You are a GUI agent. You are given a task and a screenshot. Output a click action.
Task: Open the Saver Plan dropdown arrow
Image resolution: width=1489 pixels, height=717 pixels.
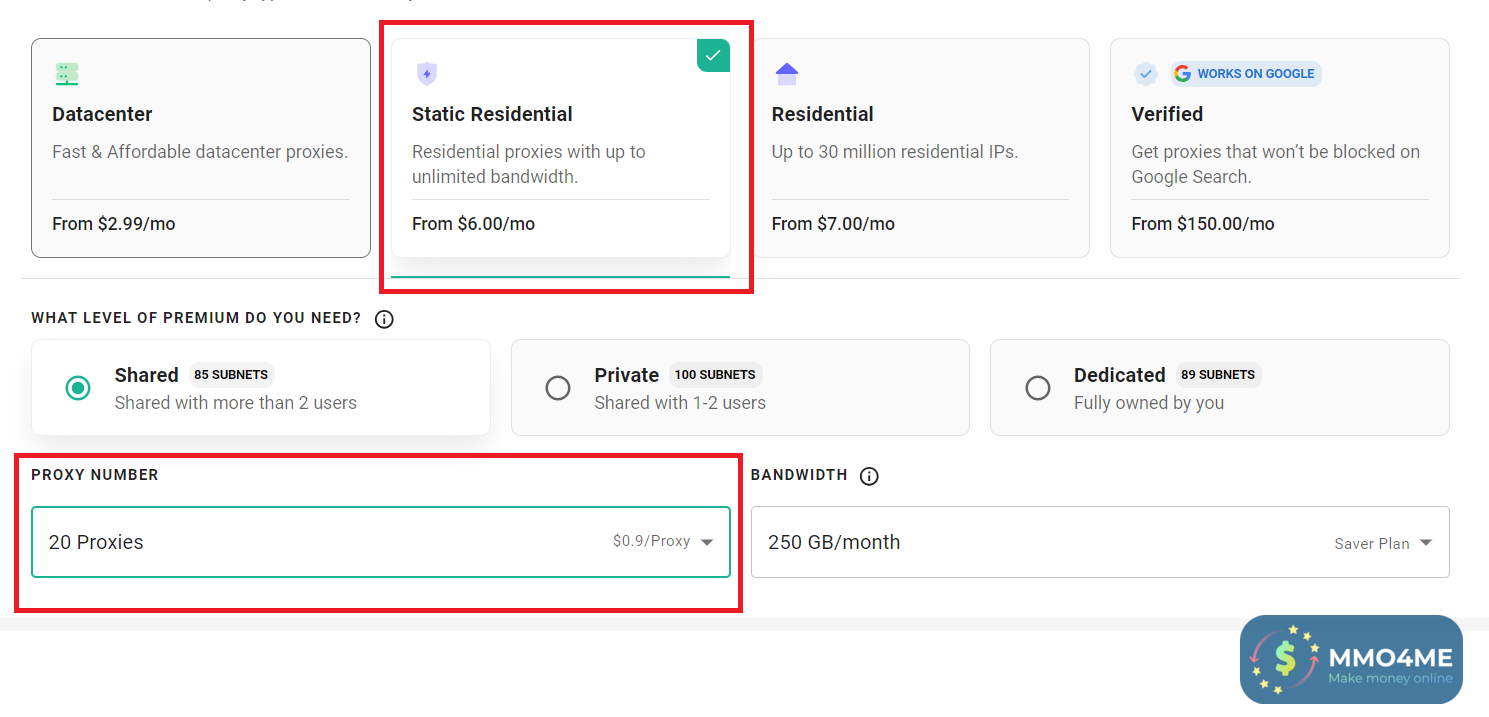1426,543
